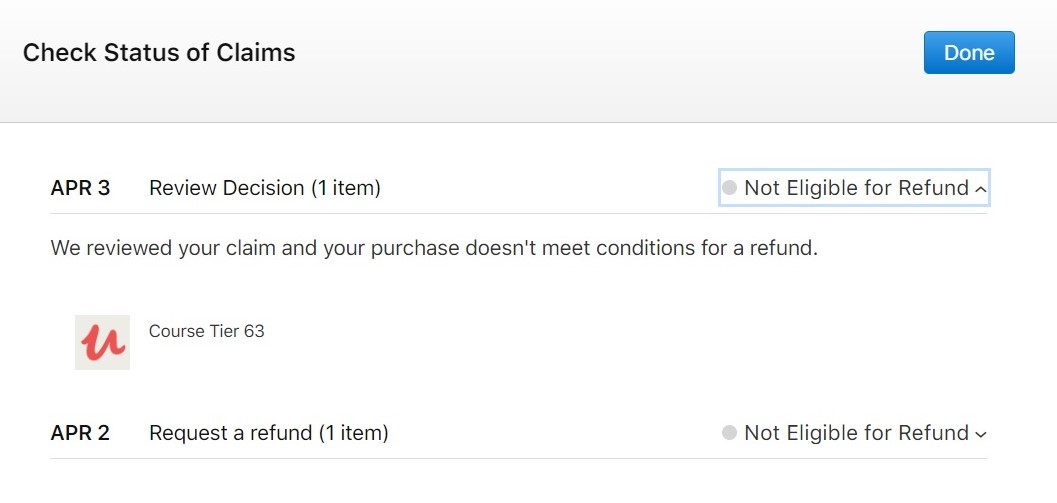
Task: Toggle APR 3 Not Eligible for Refund status
Action: pos(856,188)
